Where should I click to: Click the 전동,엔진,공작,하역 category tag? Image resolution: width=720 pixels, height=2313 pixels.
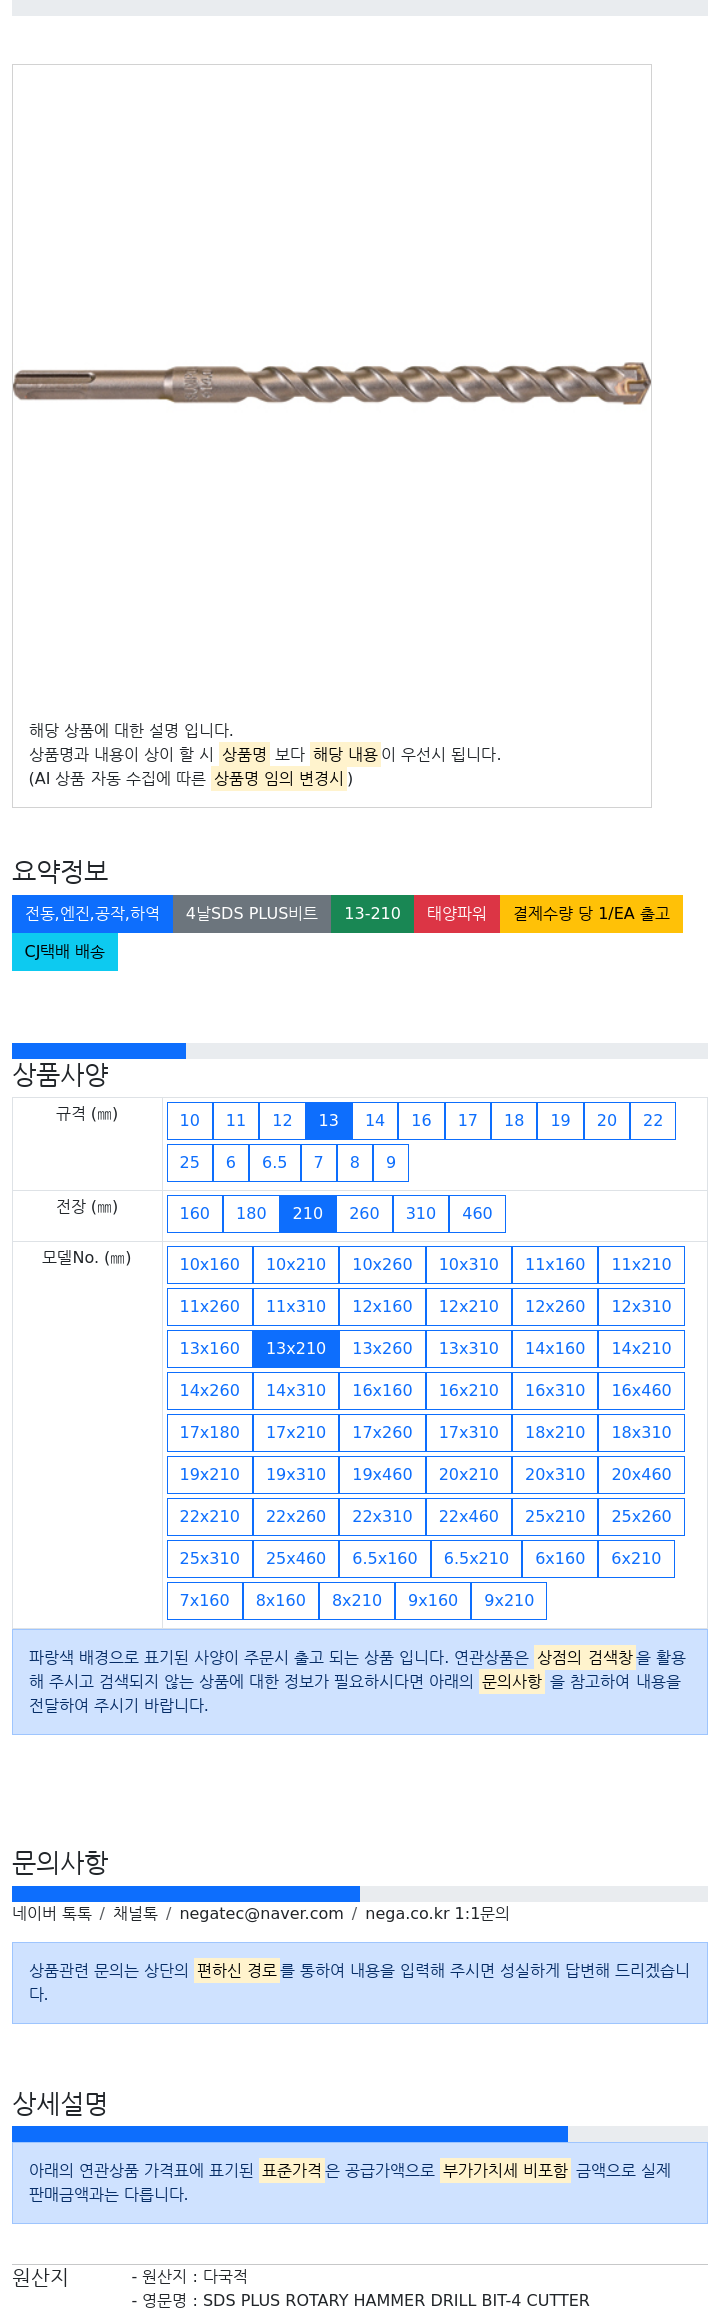tap(92, 914)
